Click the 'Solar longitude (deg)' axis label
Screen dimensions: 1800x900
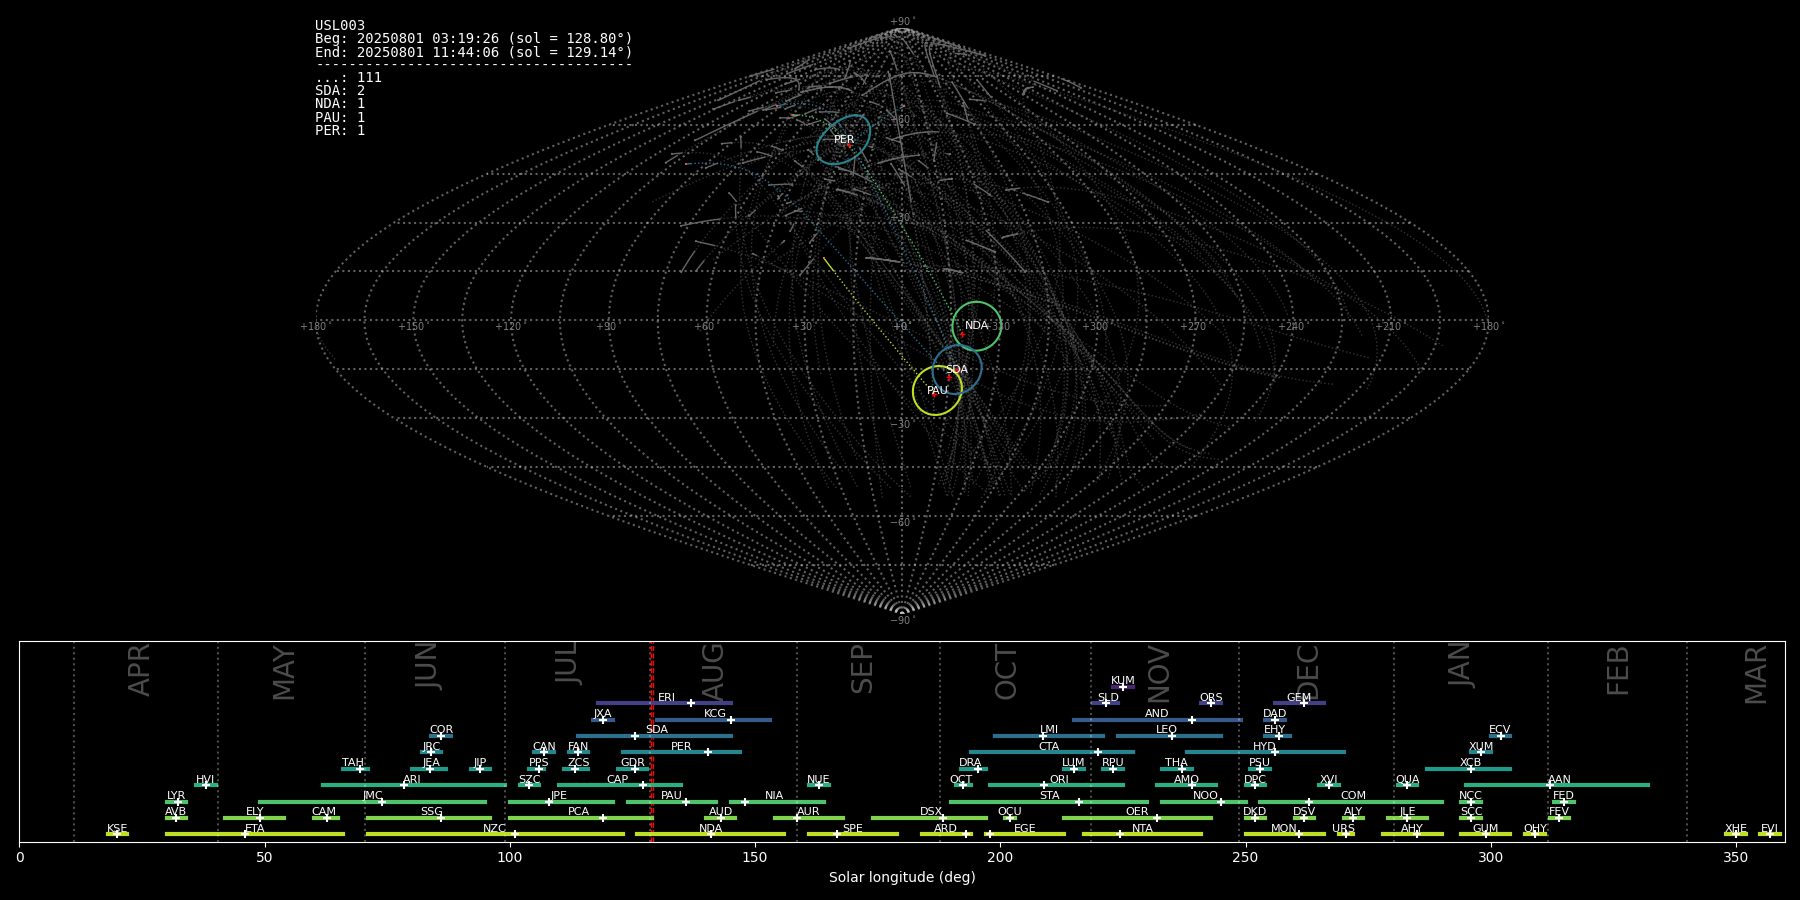902,878
